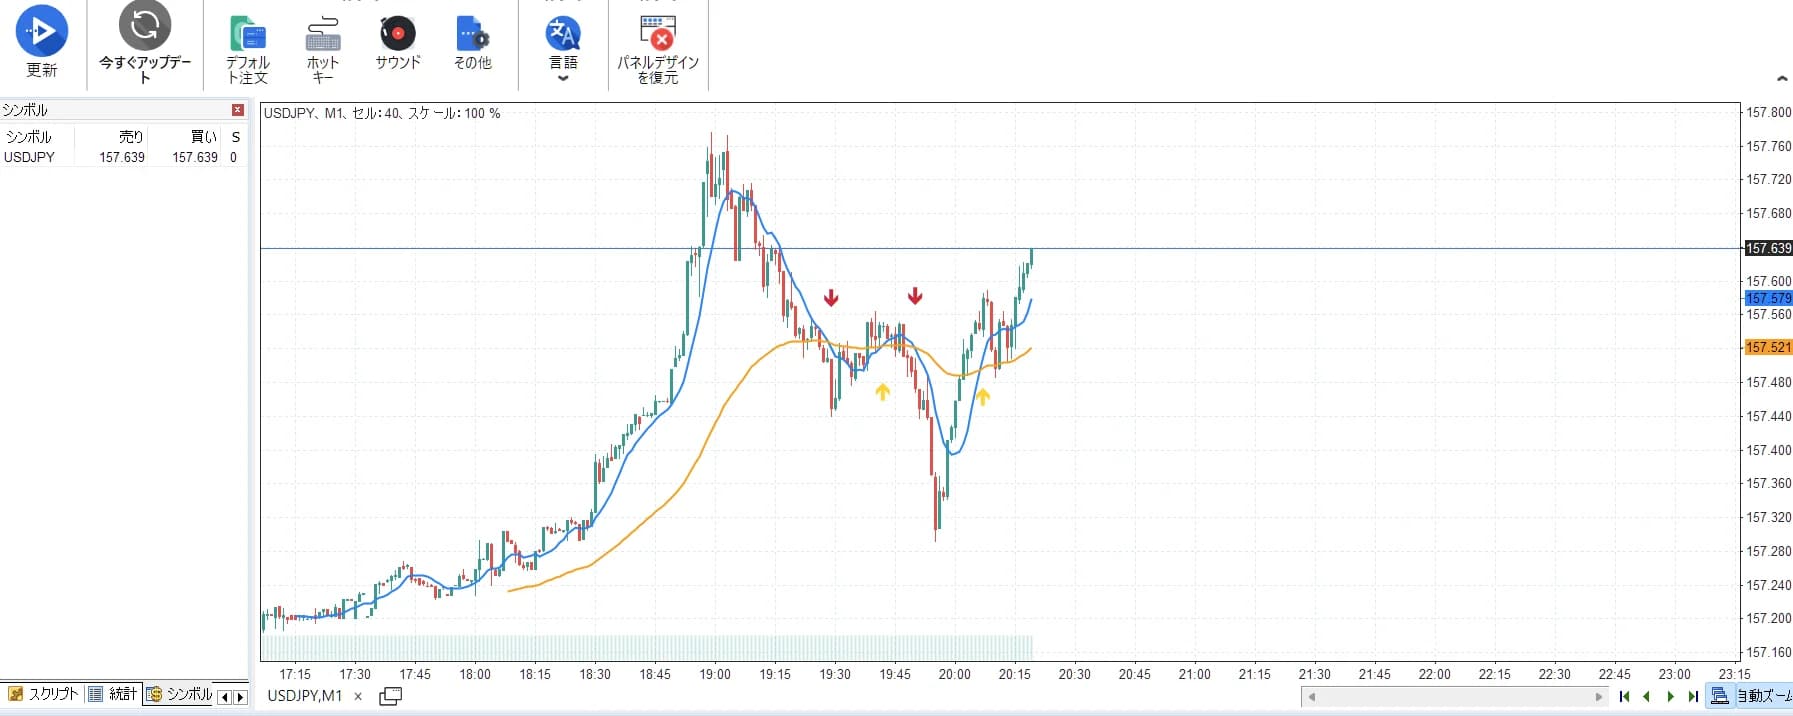
Task: Close the シンボル panel with red X
Action: (238, 110)
